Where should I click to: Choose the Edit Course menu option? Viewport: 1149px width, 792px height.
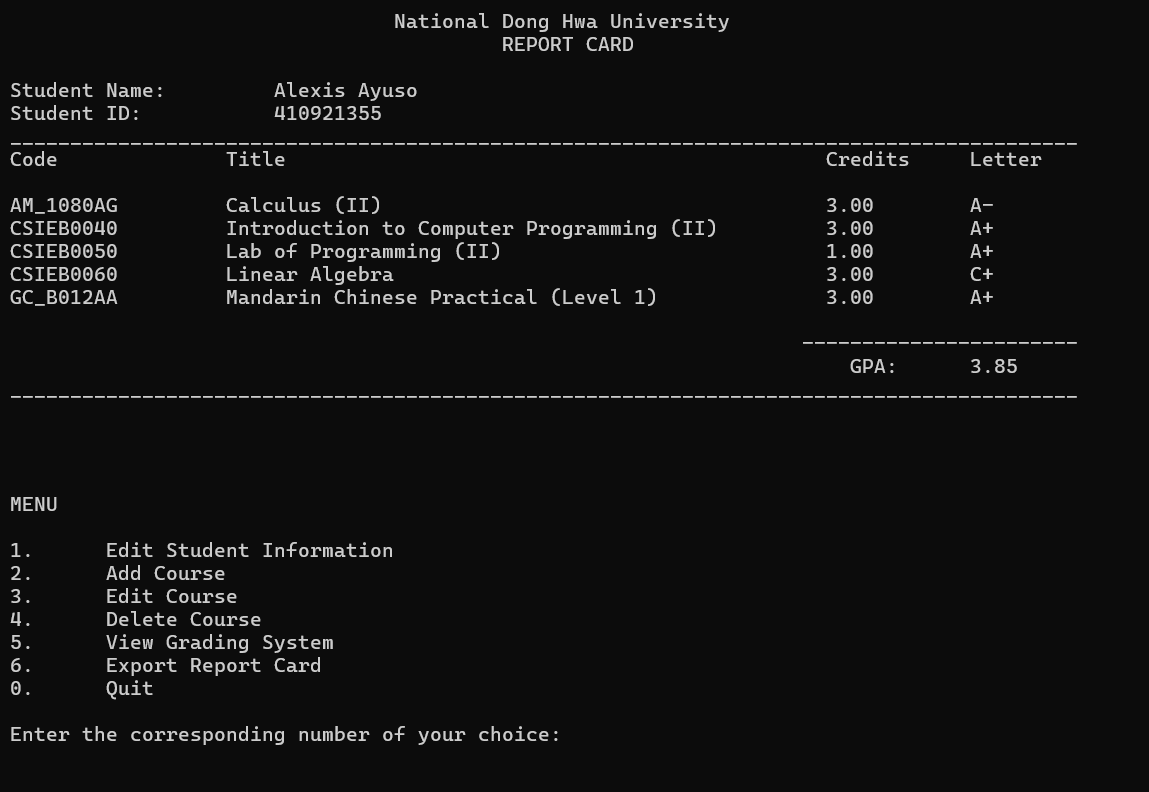(x=171, y=596)
